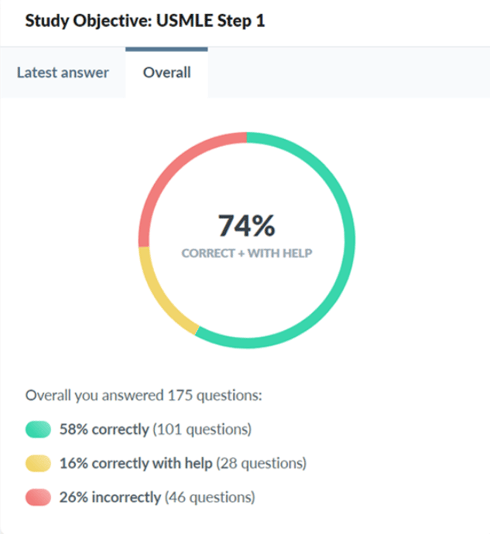Click the (101 questions) count
The height and width of the screenshot is (534, 490).
click(x=202, y=429)
